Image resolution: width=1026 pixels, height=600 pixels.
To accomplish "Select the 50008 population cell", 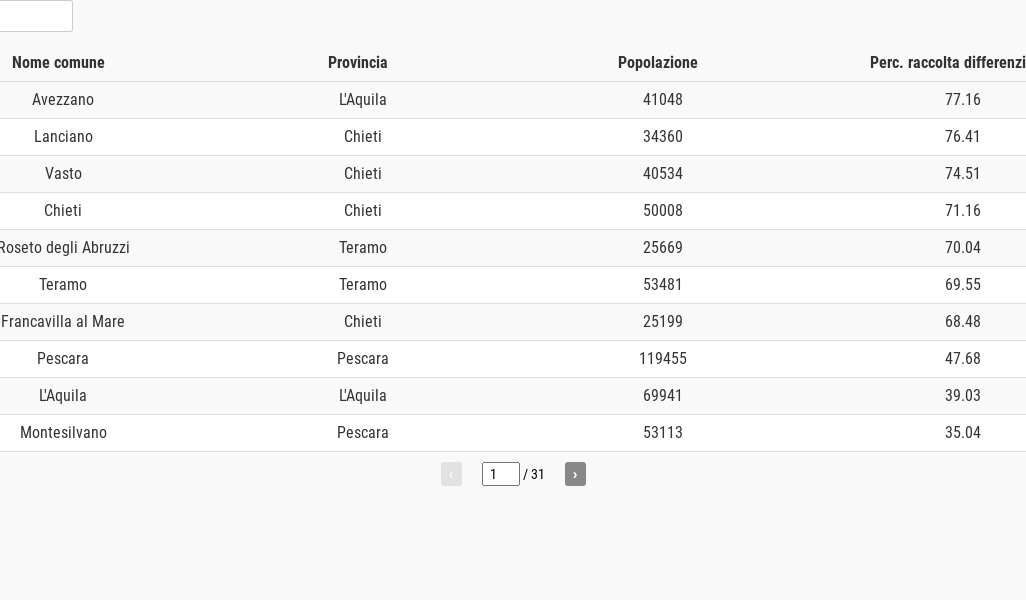I will coord(663,211).
